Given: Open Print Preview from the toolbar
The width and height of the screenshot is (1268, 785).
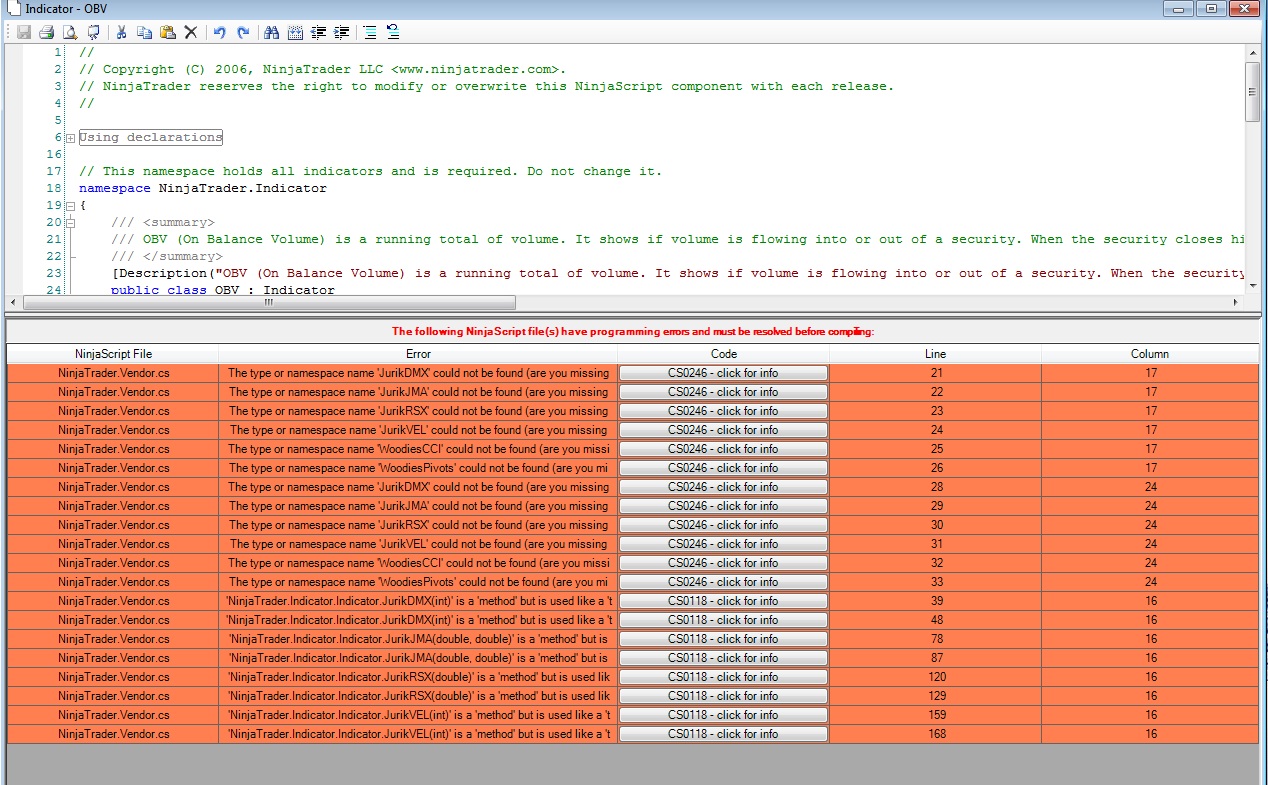Looking at the screenshot, I should tap(69, 32).
